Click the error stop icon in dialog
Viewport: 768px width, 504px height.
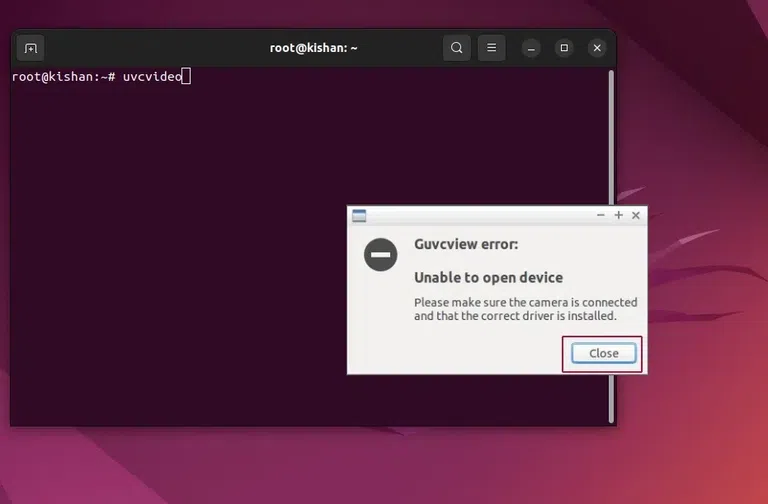coord(381,255)
